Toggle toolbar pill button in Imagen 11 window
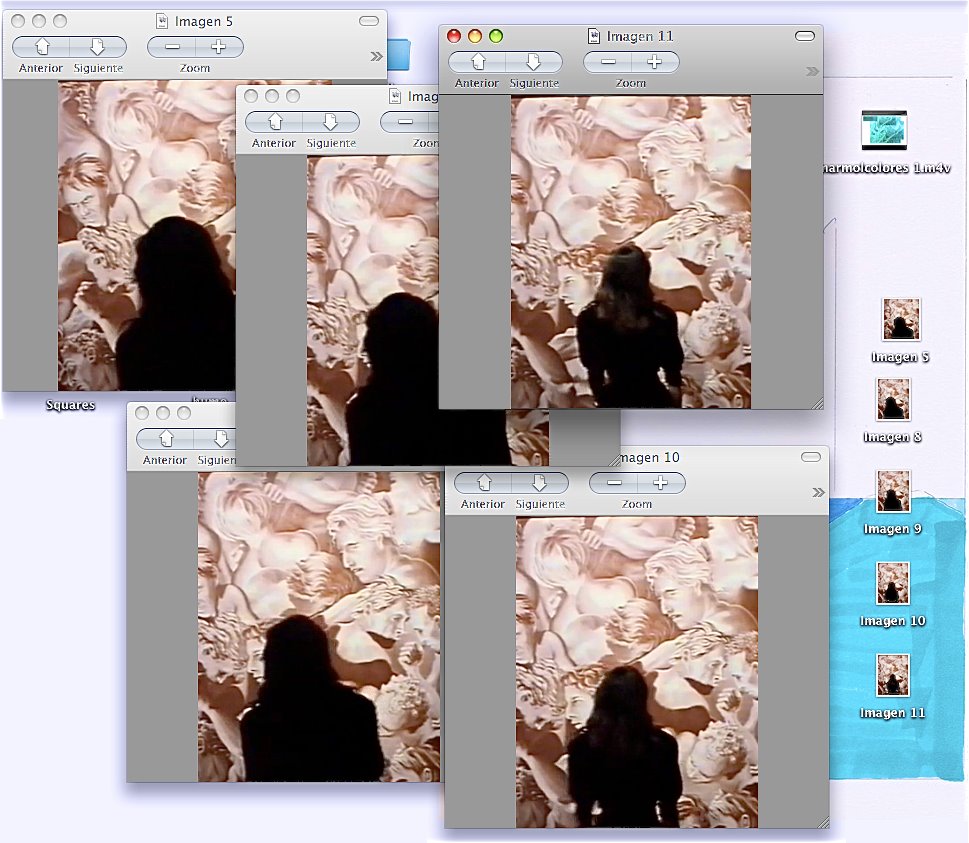Viewport: 969px width, 843px height. click(x=805, y=36)
